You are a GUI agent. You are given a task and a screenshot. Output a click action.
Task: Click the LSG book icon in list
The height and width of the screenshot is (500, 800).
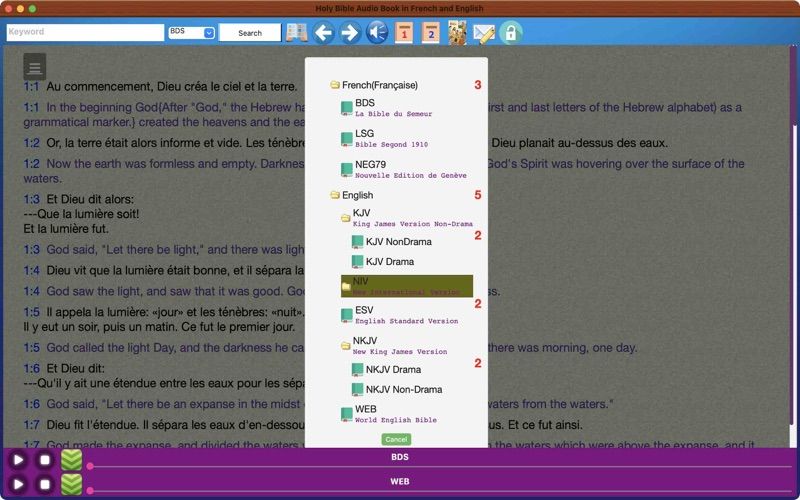(347, 139)
